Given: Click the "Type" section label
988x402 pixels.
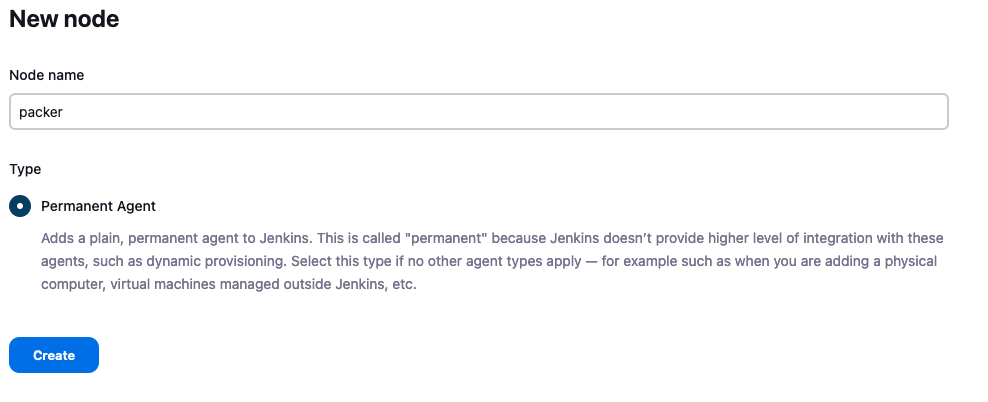Looking at the screenshot, I should pos(25,169).
